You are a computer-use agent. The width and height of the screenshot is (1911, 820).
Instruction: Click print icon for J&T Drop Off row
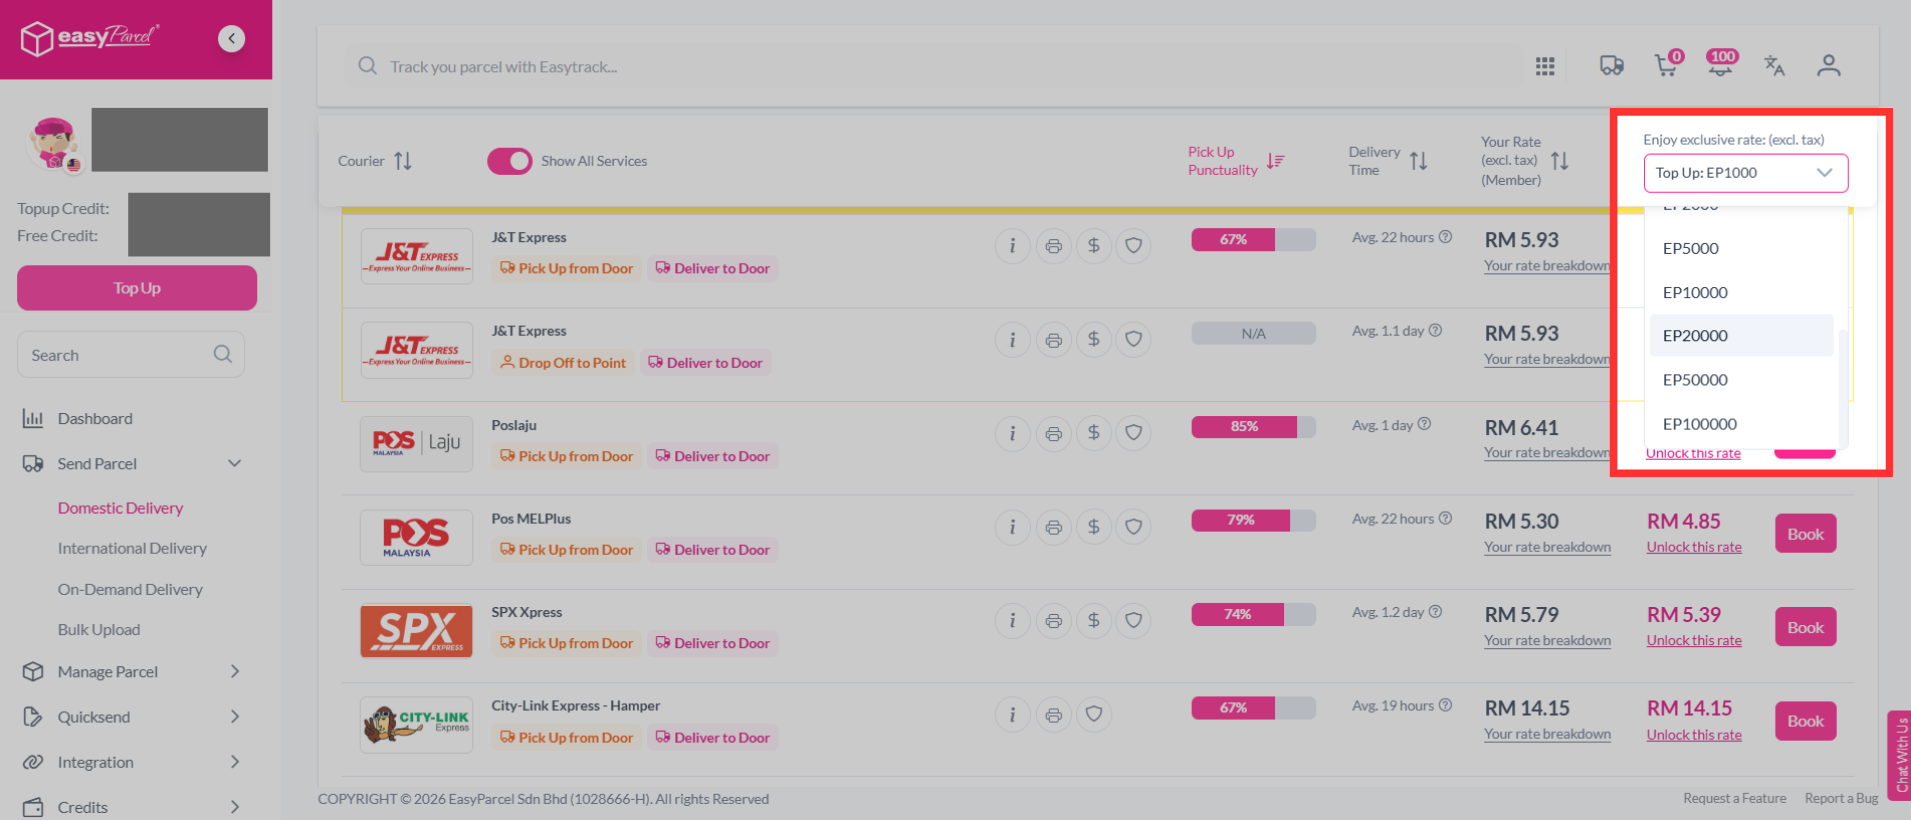1053,340
